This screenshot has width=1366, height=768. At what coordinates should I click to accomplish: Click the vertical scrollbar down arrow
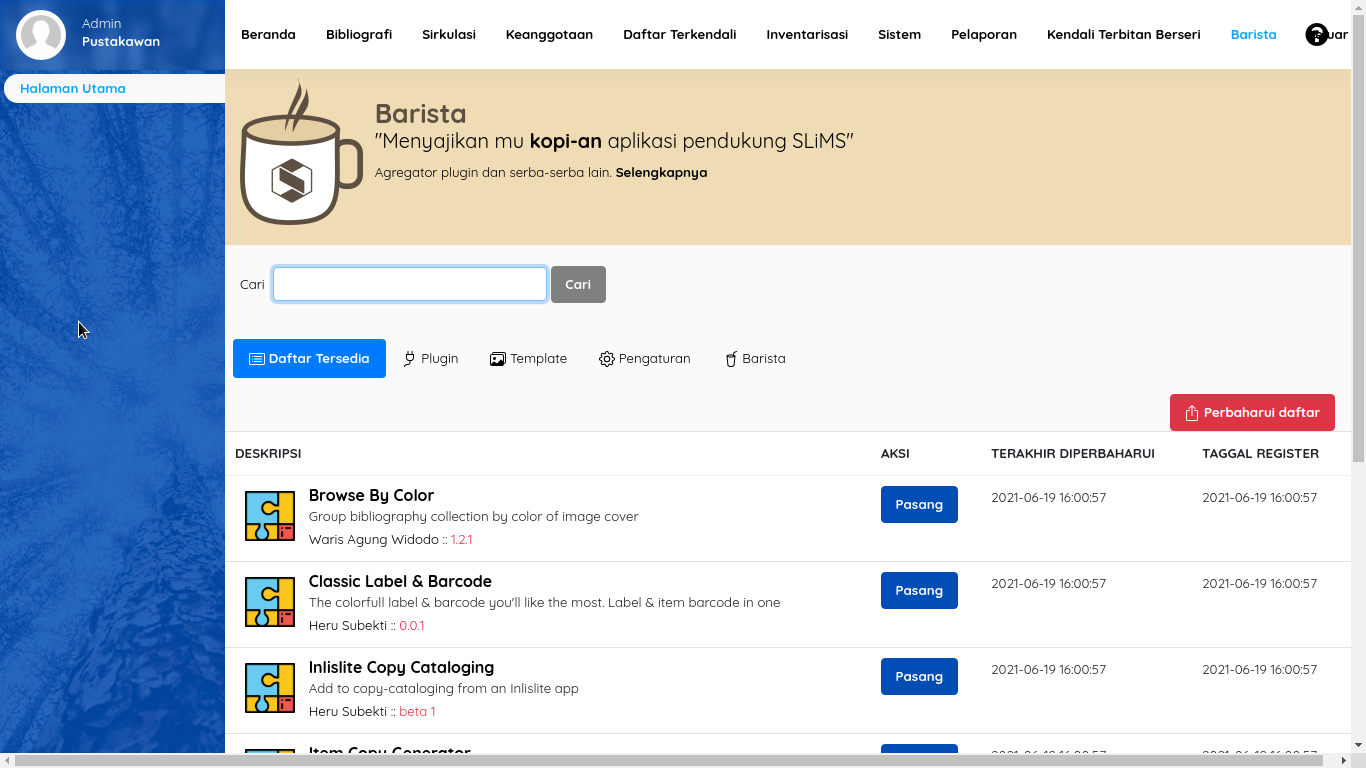pyautogui.click(x=1358, y=745)
